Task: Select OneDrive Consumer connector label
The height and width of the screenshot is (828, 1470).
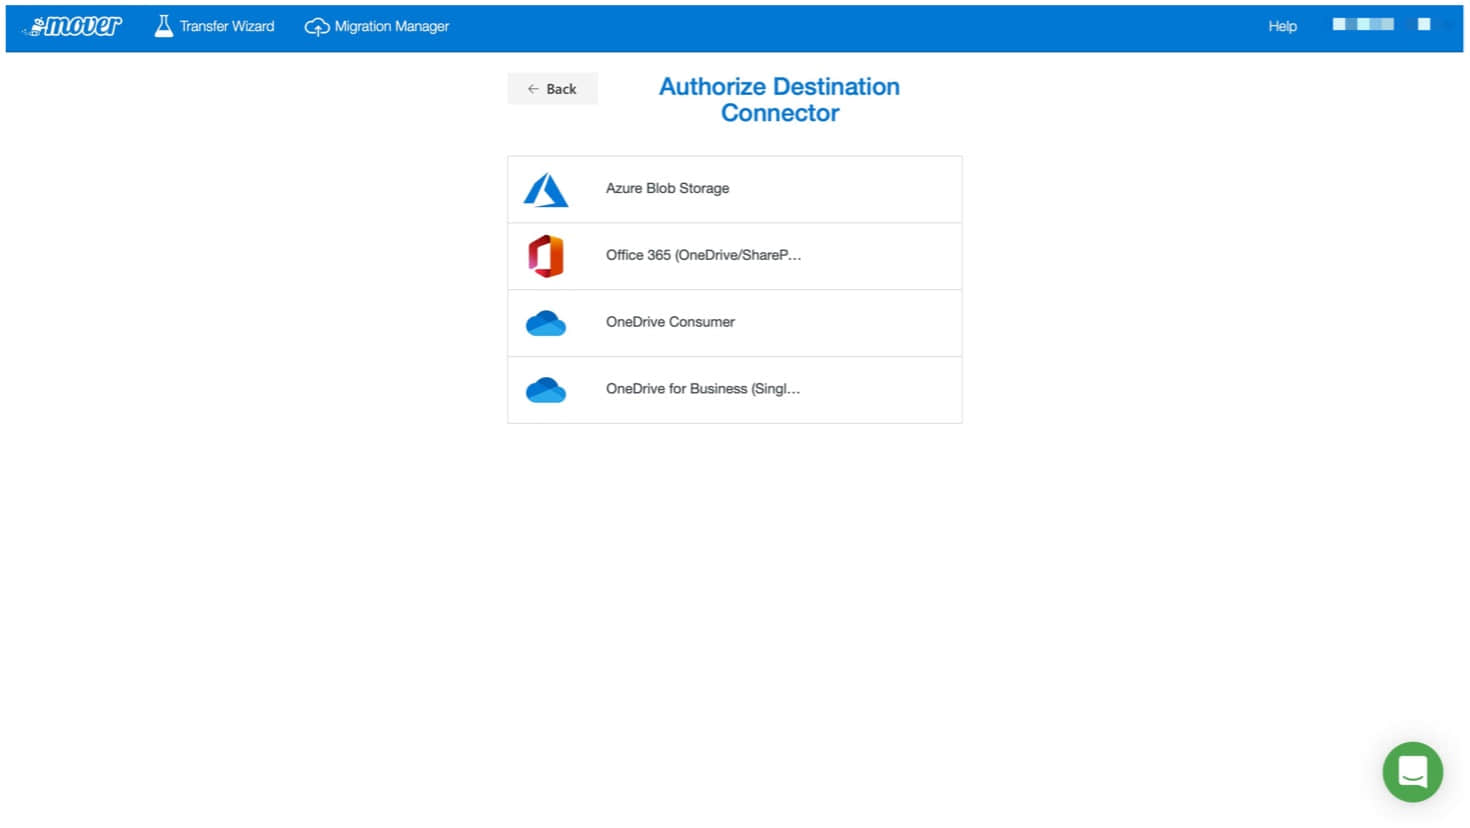Action: point(670,322)
